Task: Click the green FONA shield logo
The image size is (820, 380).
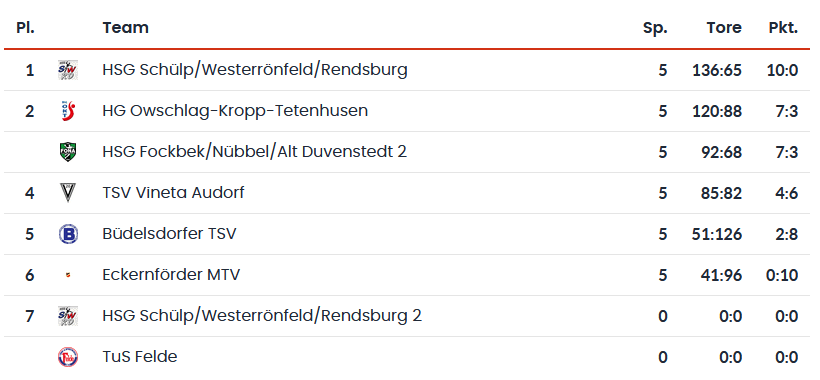Action: [x=67, y=152]
